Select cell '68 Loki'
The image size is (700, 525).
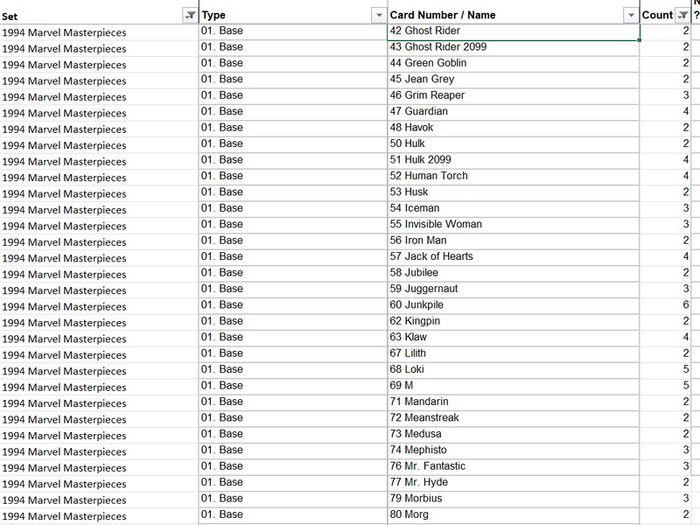[513, 370]
